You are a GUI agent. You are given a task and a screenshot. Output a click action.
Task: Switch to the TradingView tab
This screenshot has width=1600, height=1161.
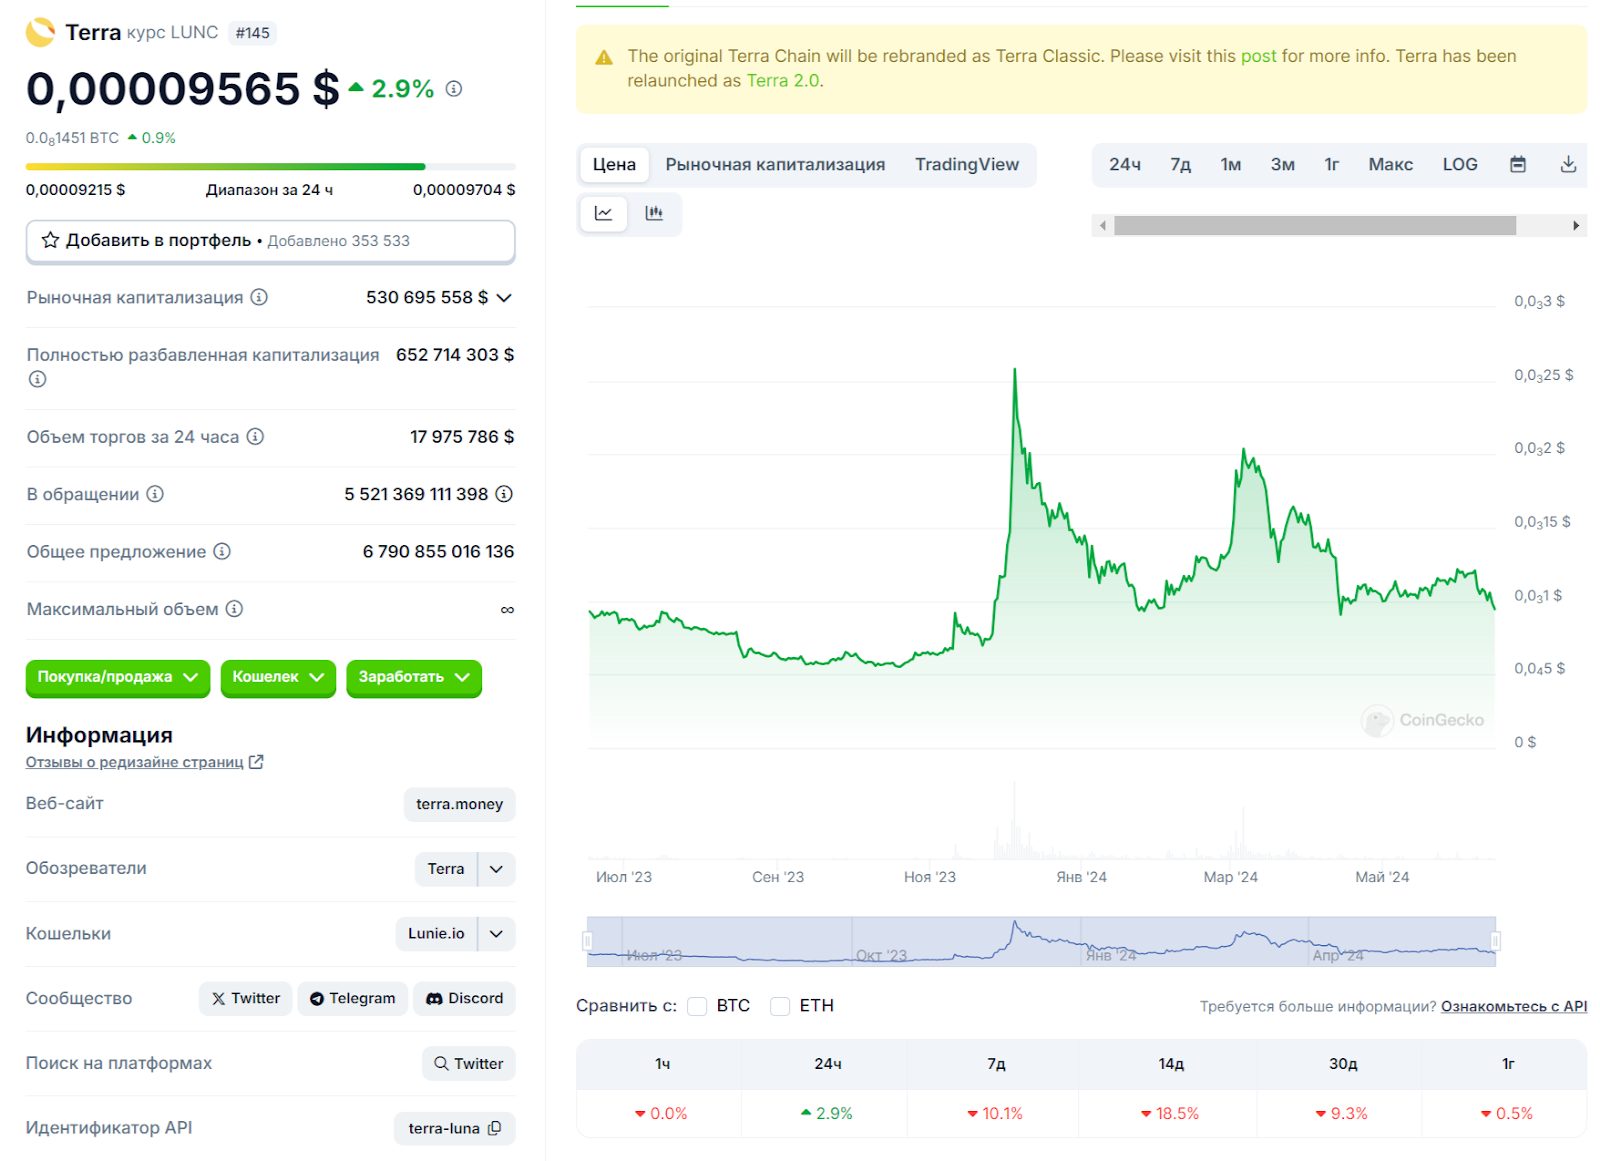967,165
